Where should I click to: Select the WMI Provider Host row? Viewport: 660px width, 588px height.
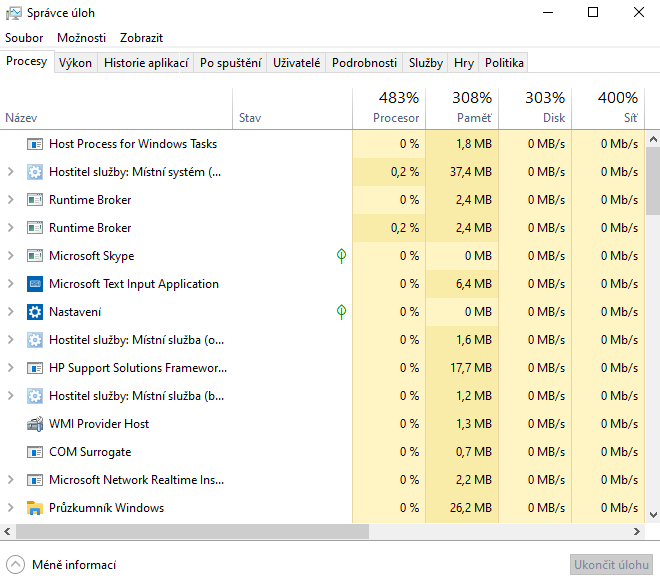[x=322, y=424]
